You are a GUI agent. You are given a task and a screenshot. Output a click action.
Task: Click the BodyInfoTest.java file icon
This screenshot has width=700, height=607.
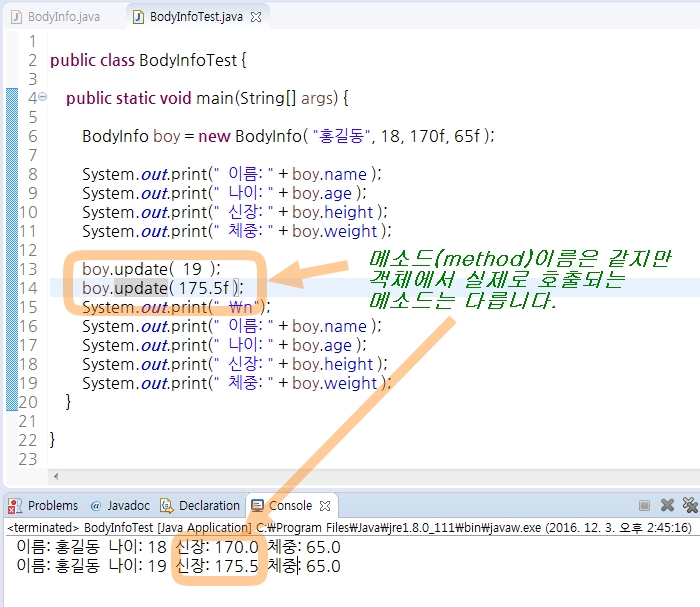139,17
